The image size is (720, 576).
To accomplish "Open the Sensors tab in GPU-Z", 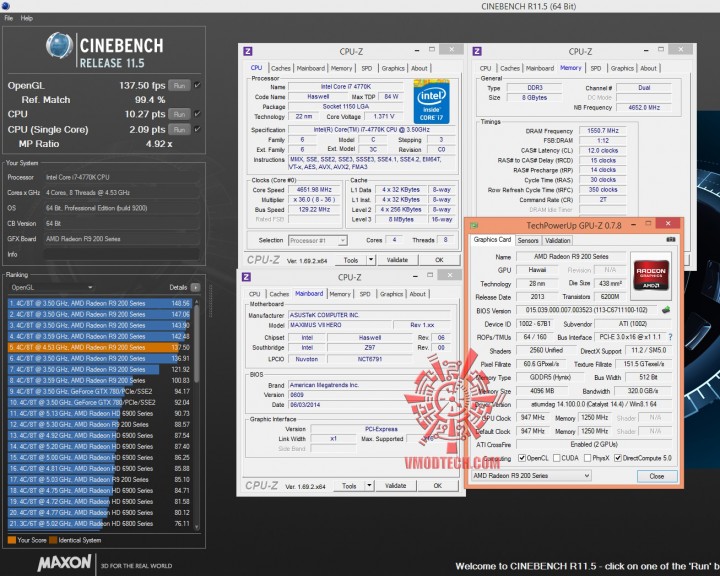I will click(x=528, y=240).
